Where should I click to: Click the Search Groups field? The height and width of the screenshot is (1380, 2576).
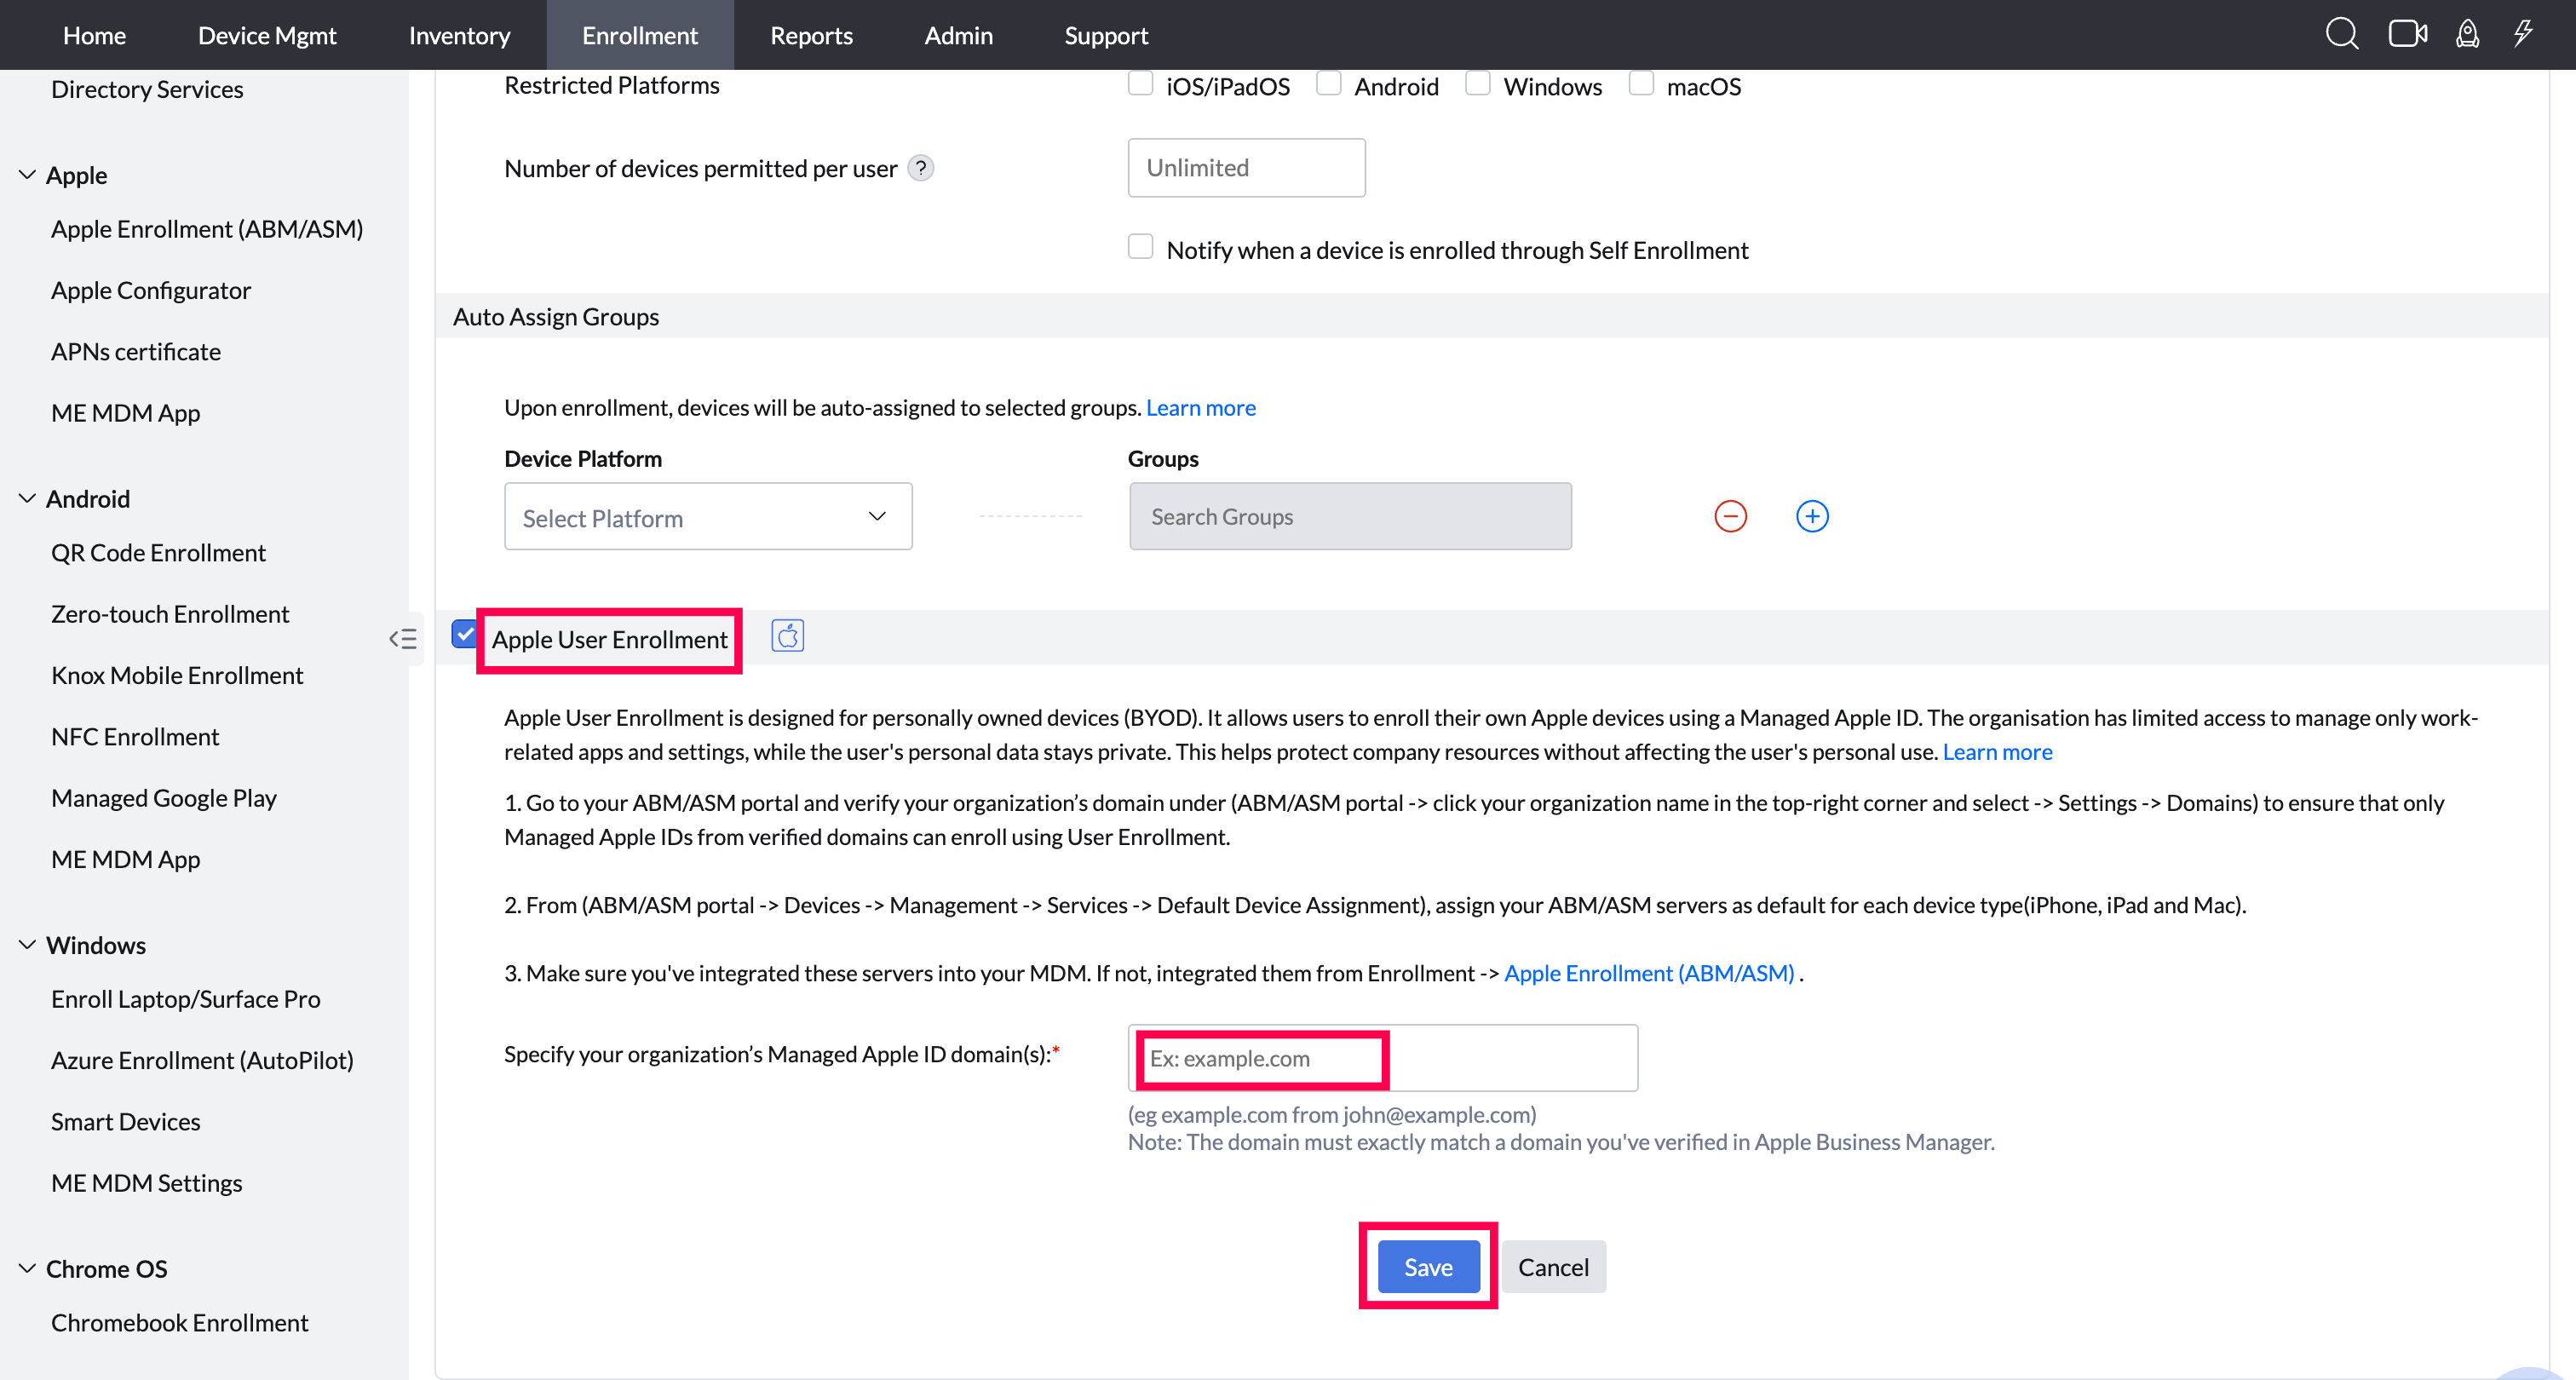click(x=1350, y=517)
